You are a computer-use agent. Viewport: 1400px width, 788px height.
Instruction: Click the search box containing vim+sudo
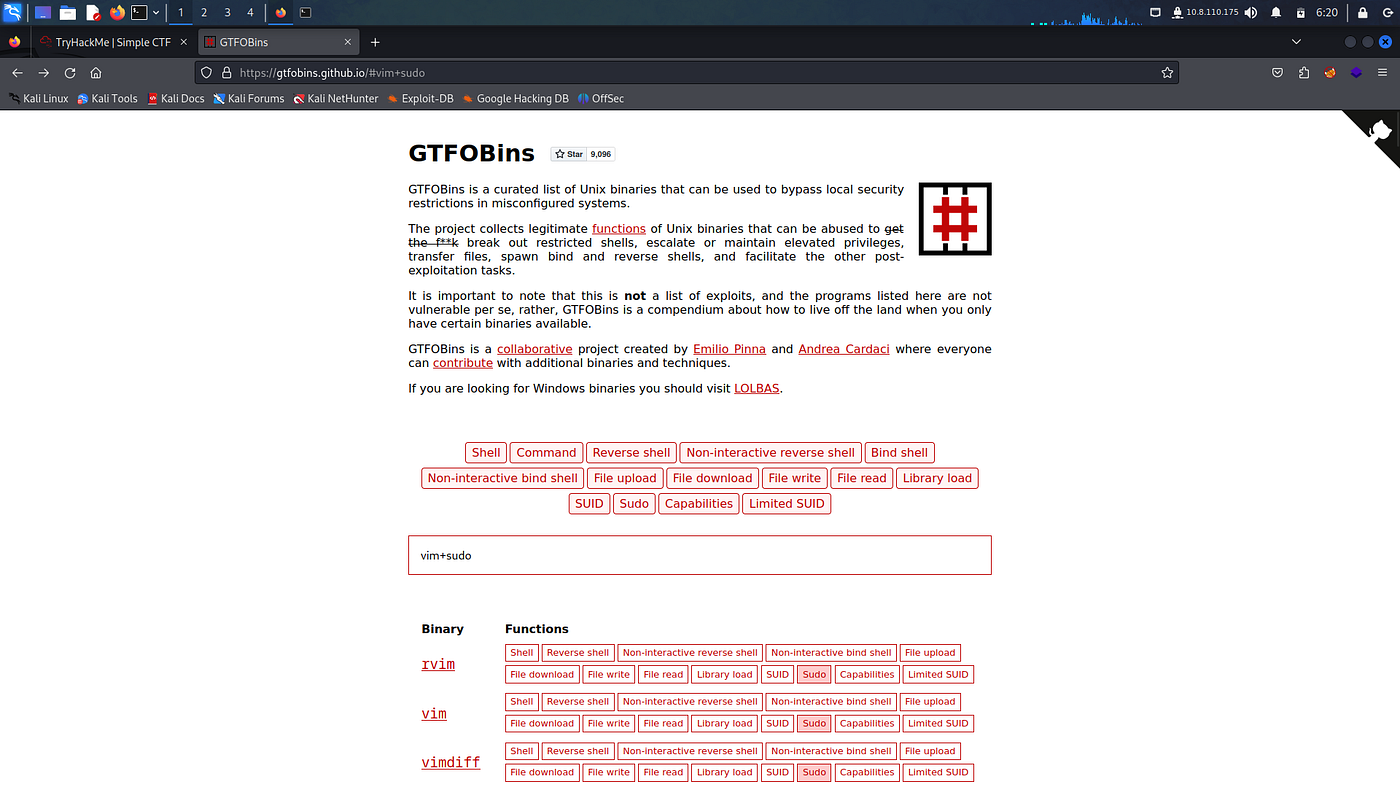click(x=700, y=555)
